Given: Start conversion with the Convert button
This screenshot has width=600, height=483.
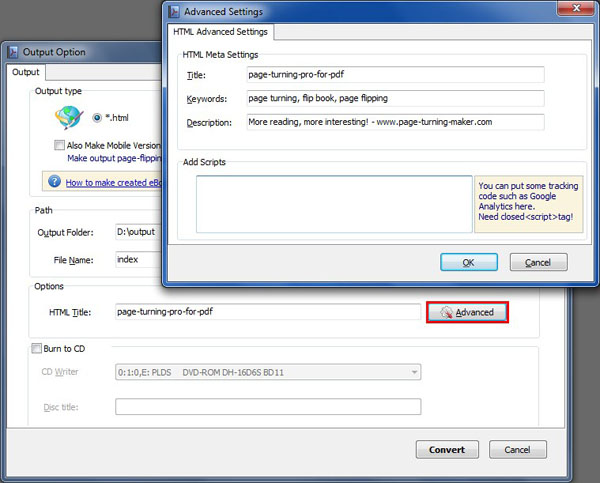Looking at the screenshot, I should [447, 449].
